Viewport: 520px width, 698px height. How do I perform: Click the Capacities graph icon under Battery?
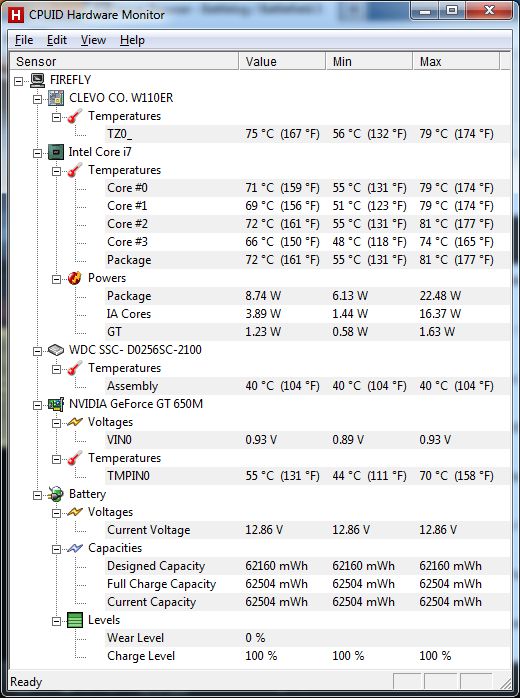pyautogui.click(x=75, y=548)
